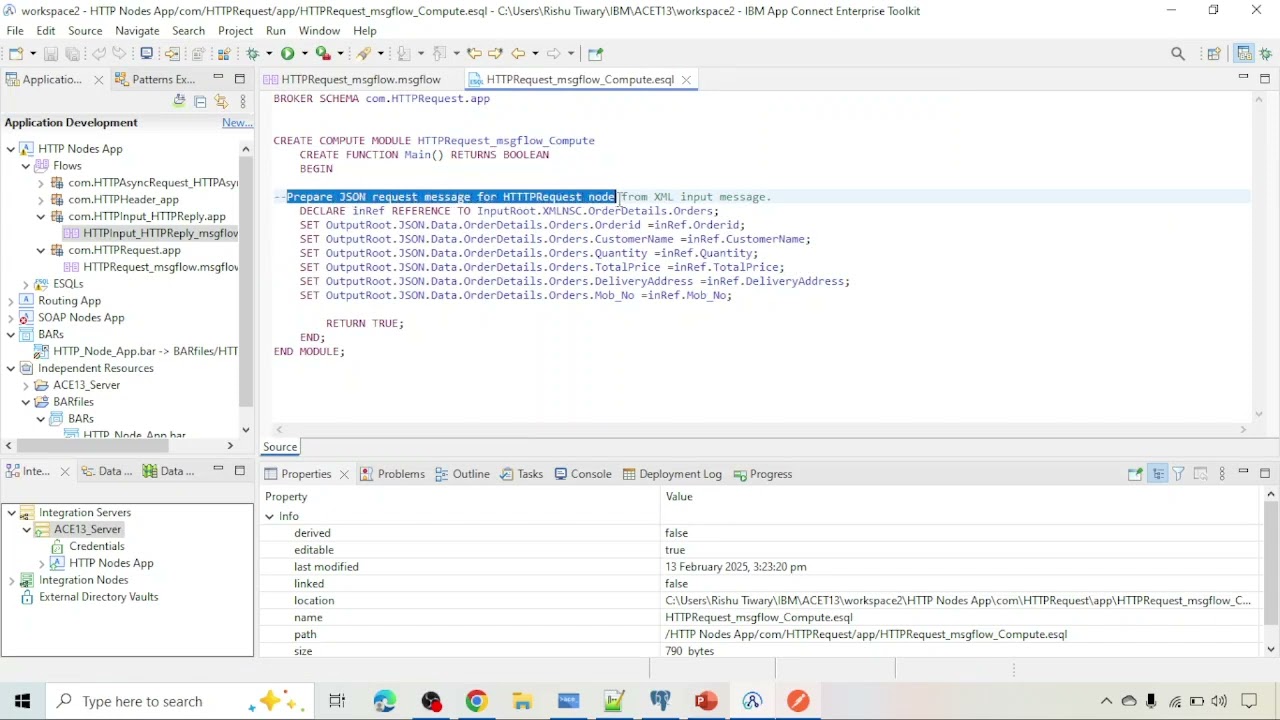The height and width of the screenshot is (720, 1280).
Task: Open the dropdown beside the New icon
Action: (32, 53)
